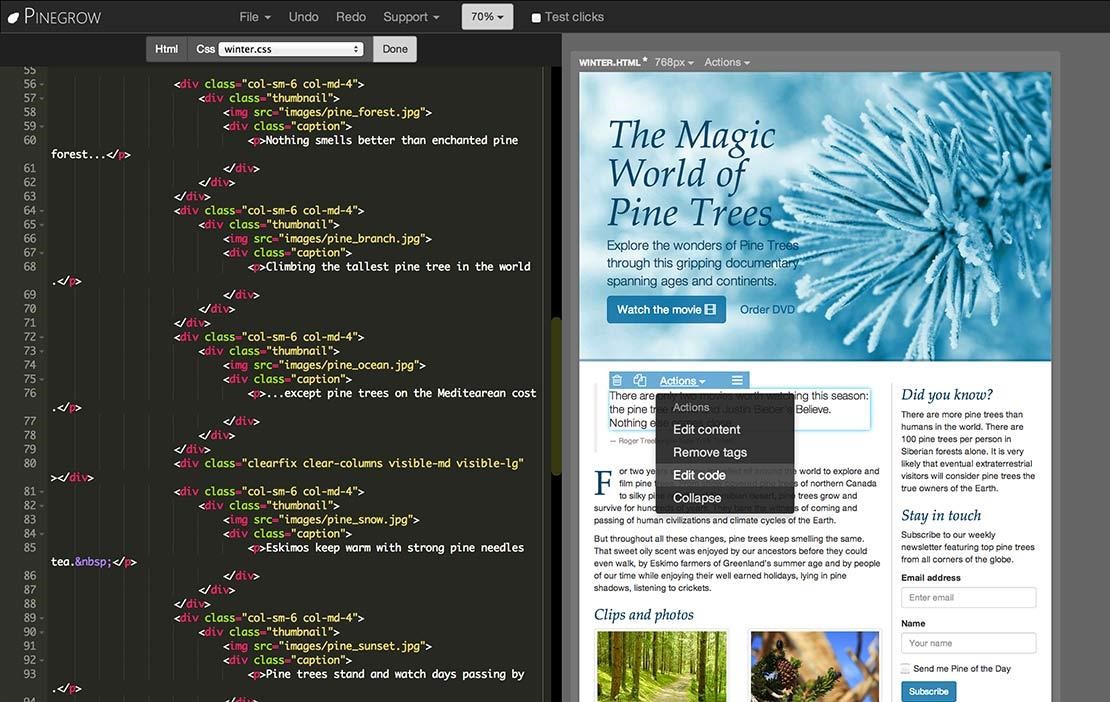The height and width of the screenshot is (702, 1110).
Task: Open the Support menu
Action: click(x=410, y=16)
